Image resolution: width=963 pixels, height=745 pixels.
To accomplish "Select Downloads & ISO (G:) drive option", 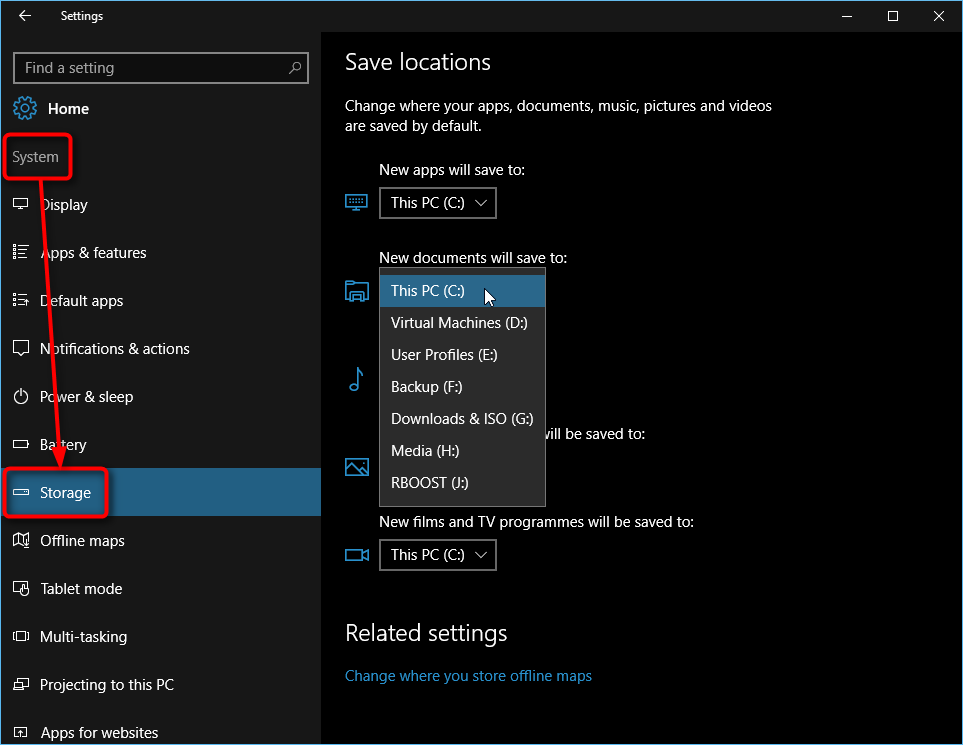I will point(462,418).
